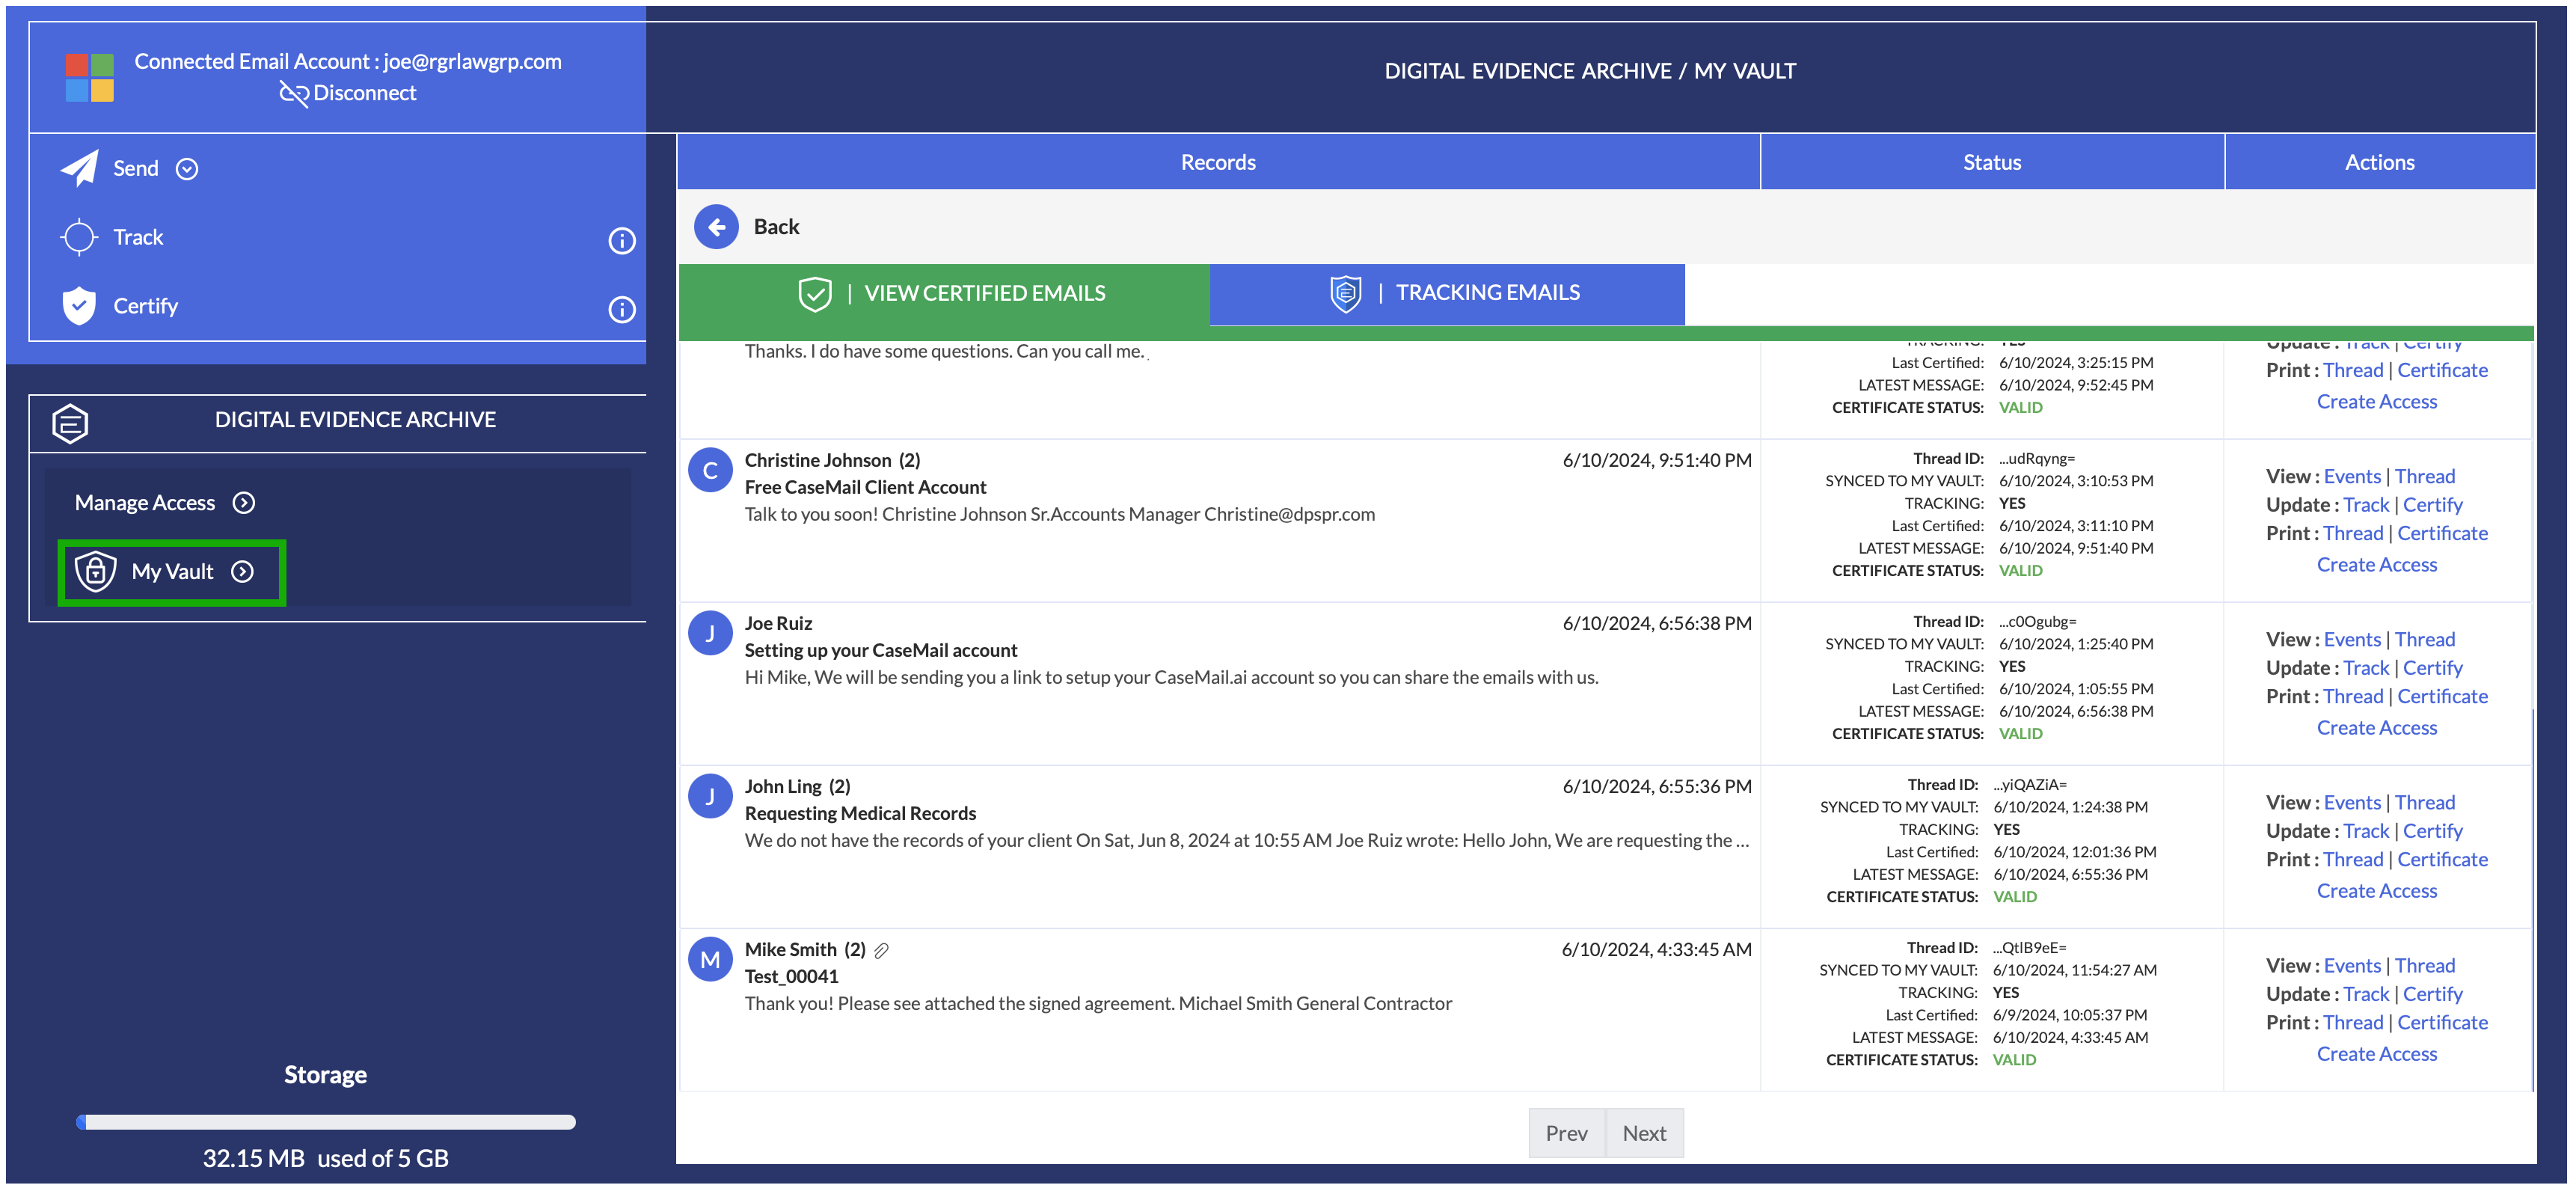The height and width of the screenshot is (1191, 2576).
Task: Click the Track crosshair icon
Action: [x=79, y=237]
